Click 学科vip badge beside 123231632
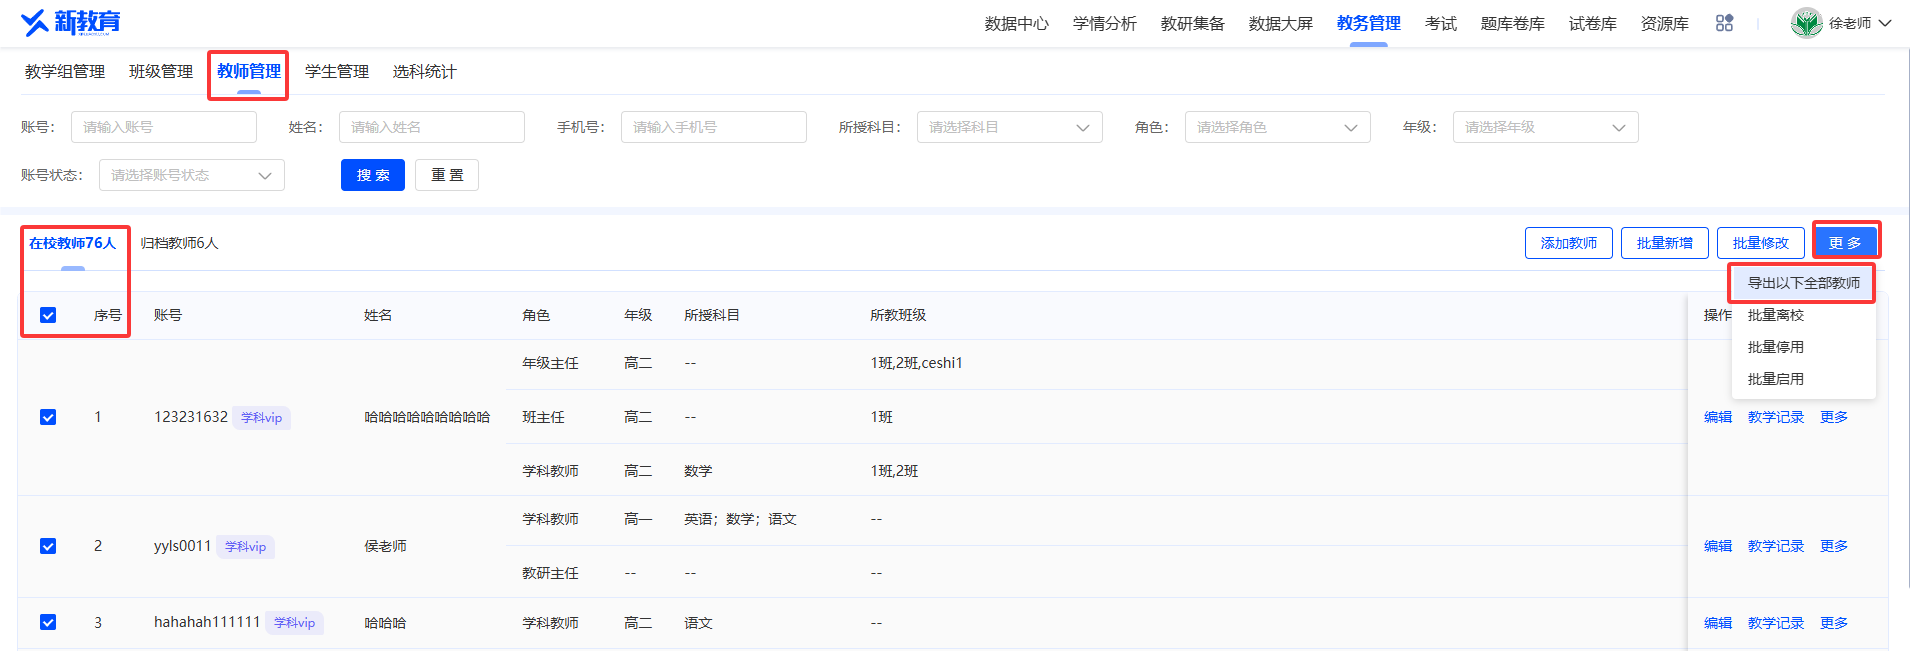1910x651 pixels. point(261,418)
